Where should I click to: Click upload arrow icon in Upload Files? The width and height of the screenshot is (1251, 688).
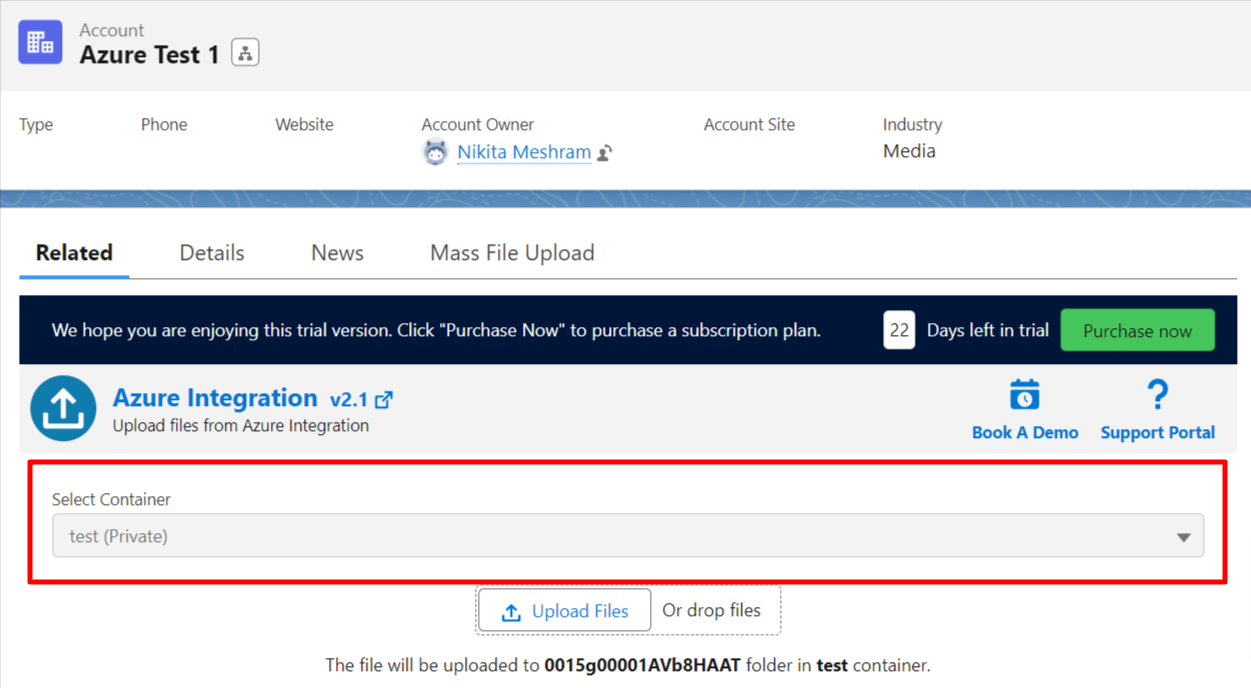pyautogui.click(x=511, y=611)
